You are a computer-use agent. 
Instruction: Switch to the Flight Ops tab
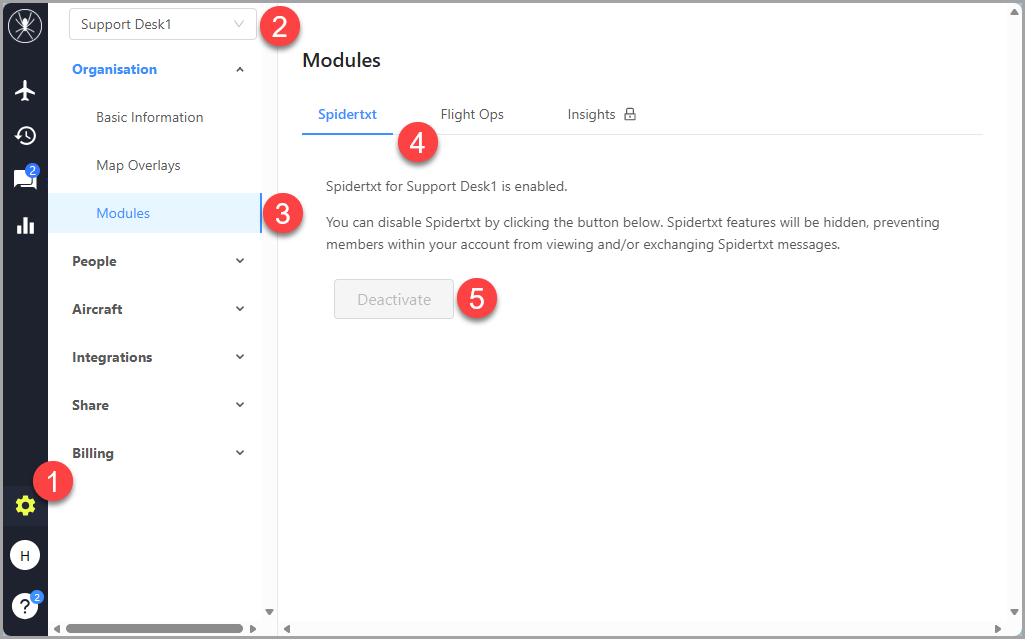point(472,114)
